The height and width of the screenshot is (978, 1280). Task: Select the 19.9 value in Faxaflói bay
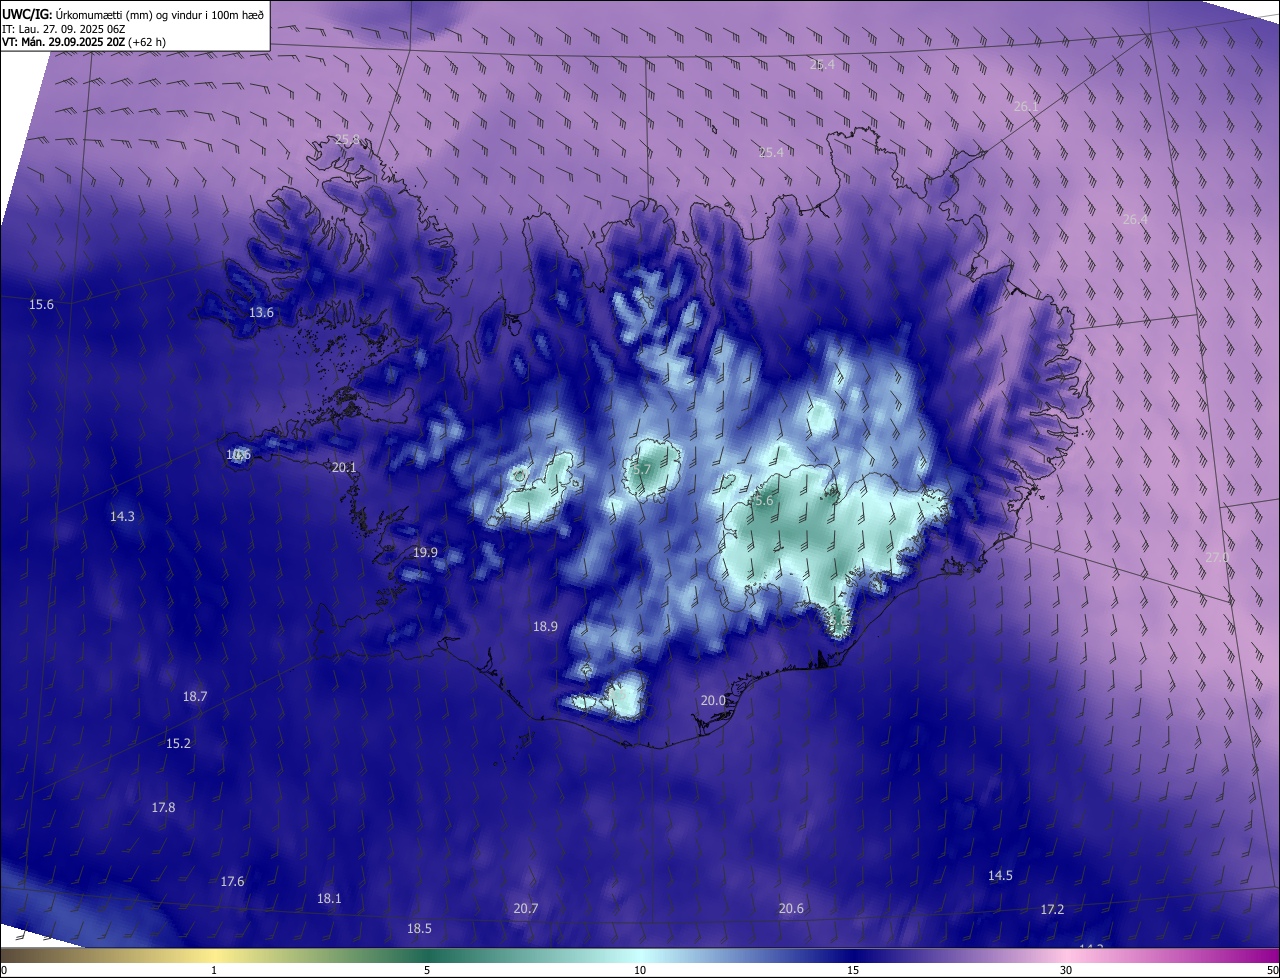(425, 552)
